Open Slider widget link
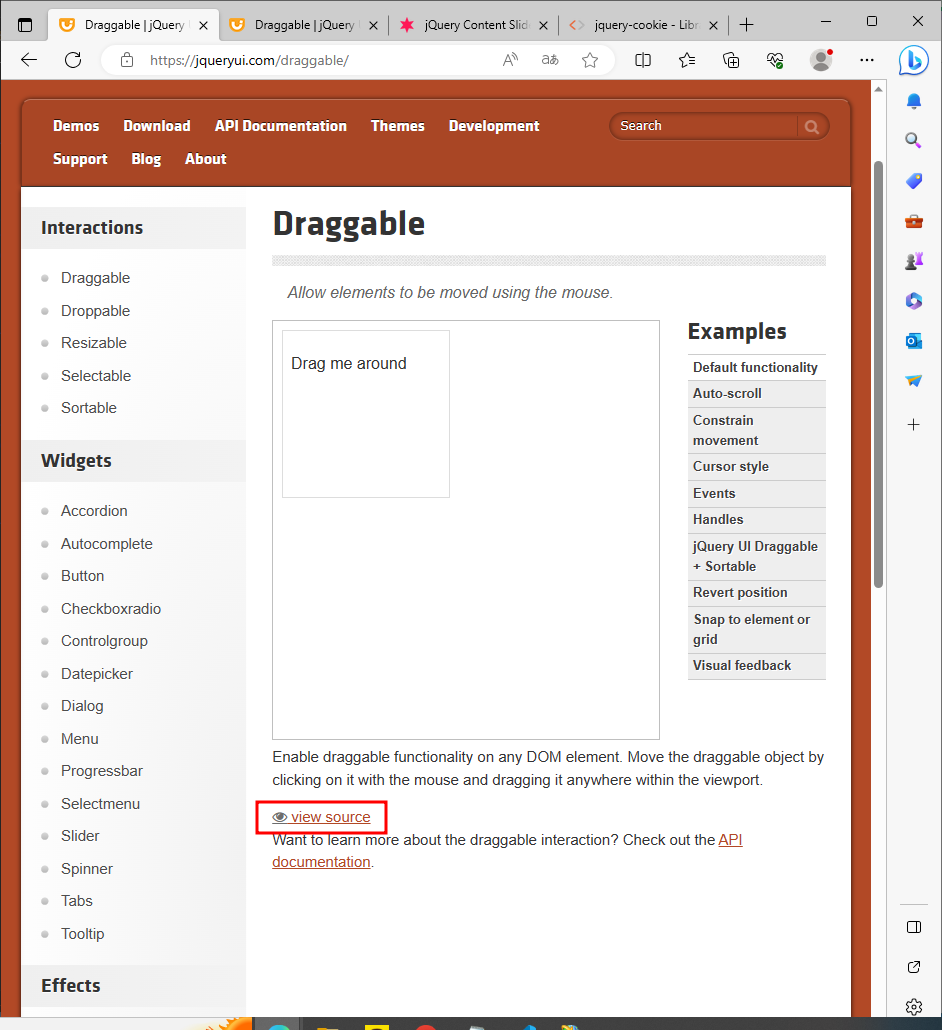 coord(80,836)
